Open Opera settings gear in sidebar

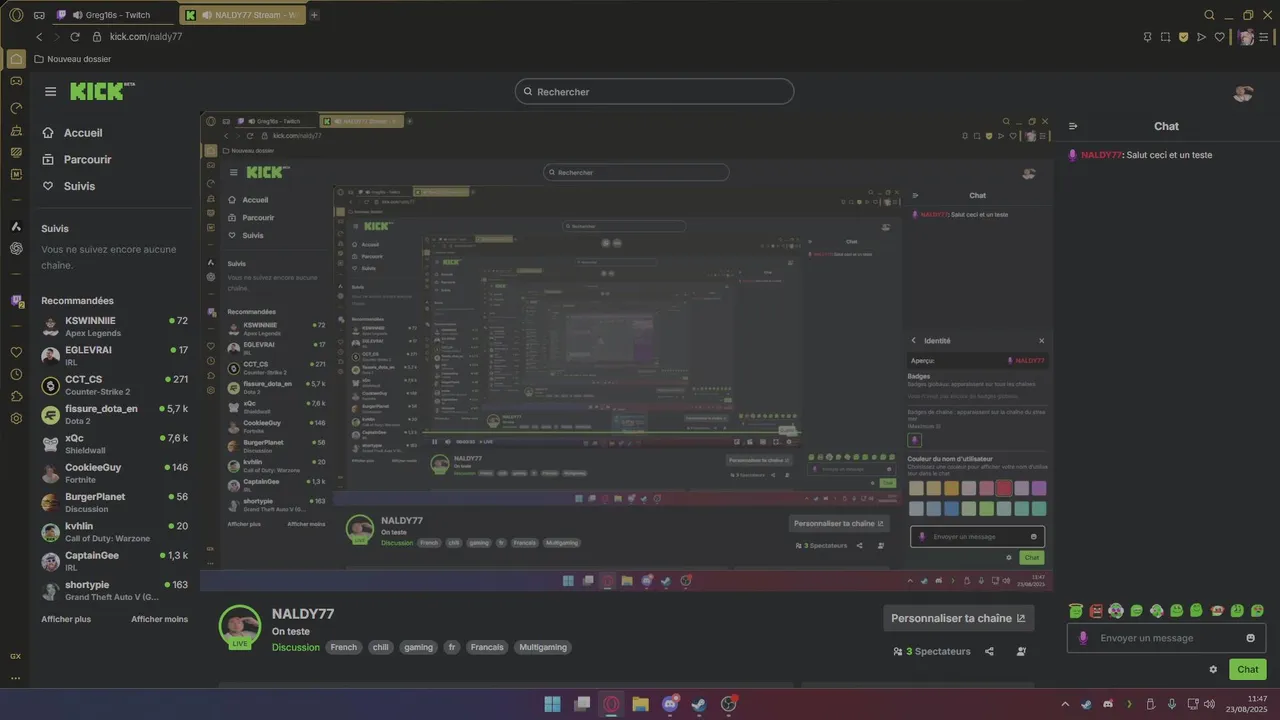[x=16, y=418]
